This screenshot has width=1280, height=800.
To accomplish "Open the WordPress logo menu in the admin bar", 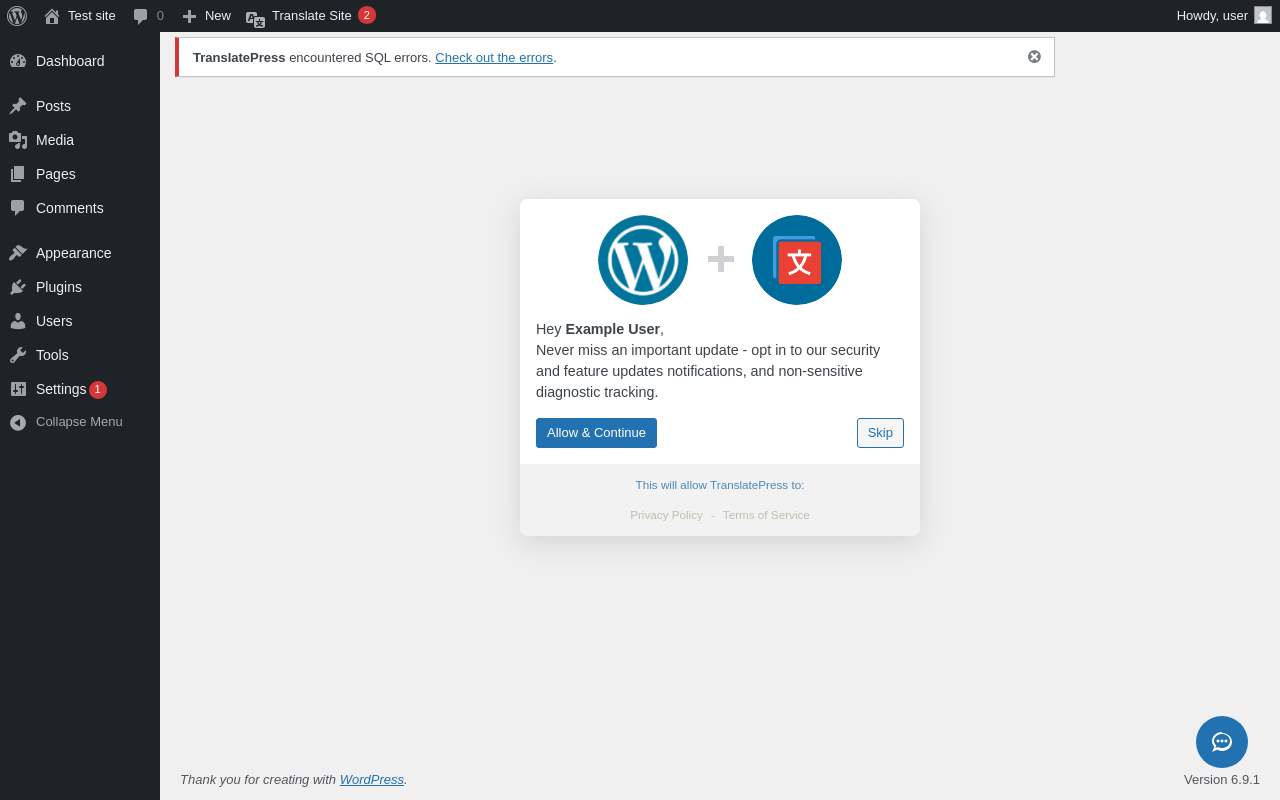I will [x=17, y=16].
